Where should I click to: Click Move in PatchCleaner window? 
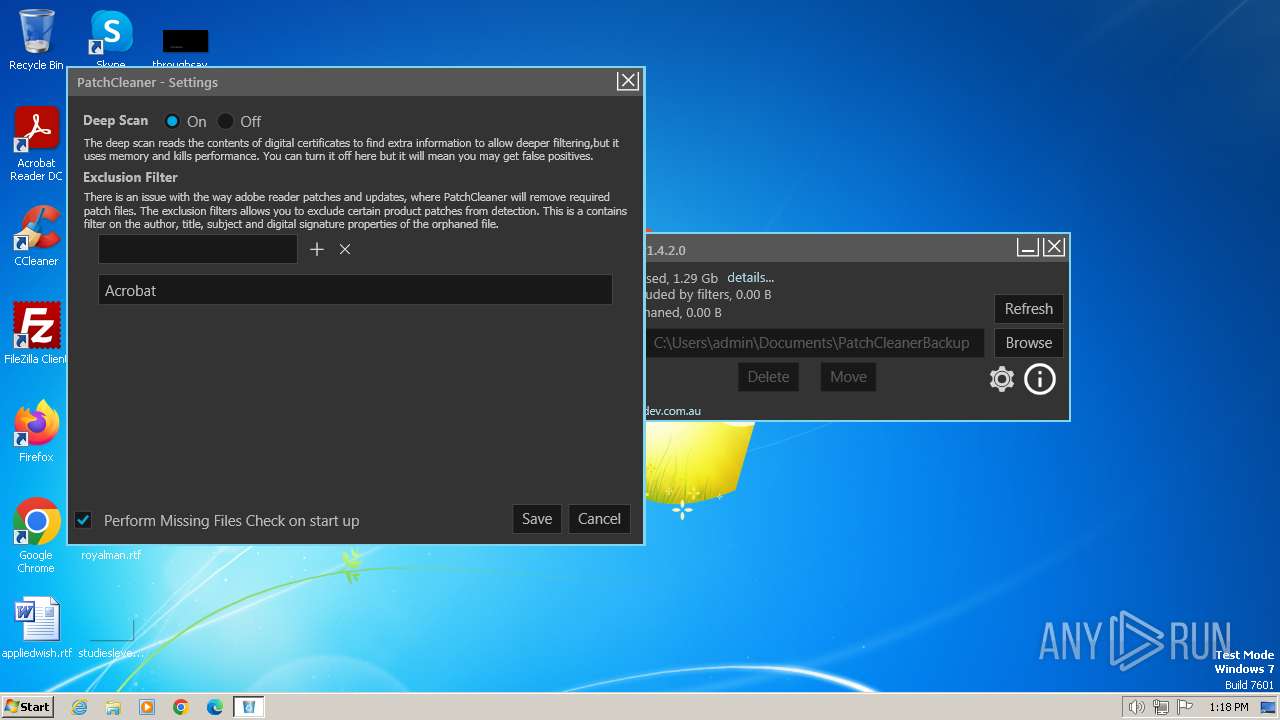point(848,376)
